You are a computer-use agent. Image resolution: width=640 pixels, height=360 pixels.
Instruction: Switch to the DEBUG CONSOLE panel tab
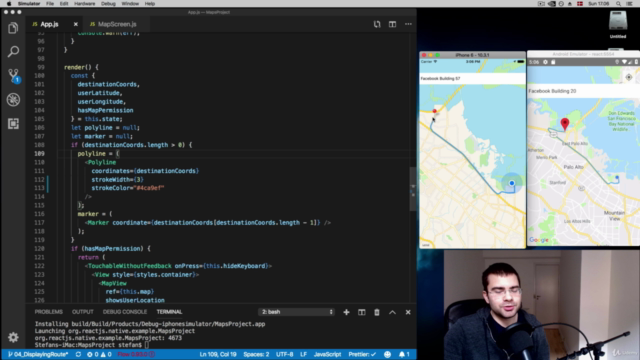125,312
